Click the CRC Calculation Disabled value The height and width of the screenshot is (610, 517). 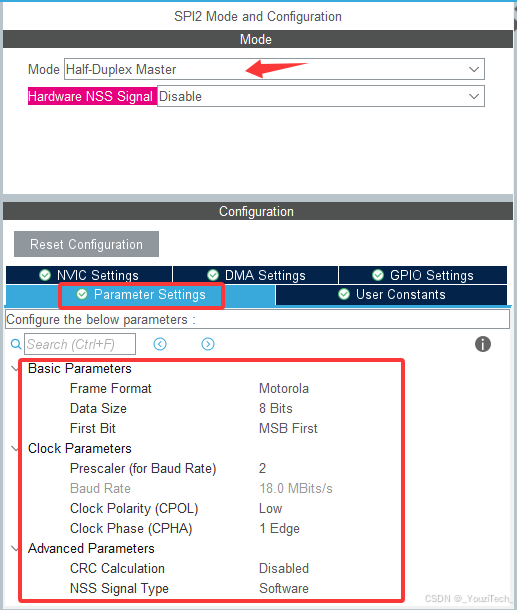284,568
